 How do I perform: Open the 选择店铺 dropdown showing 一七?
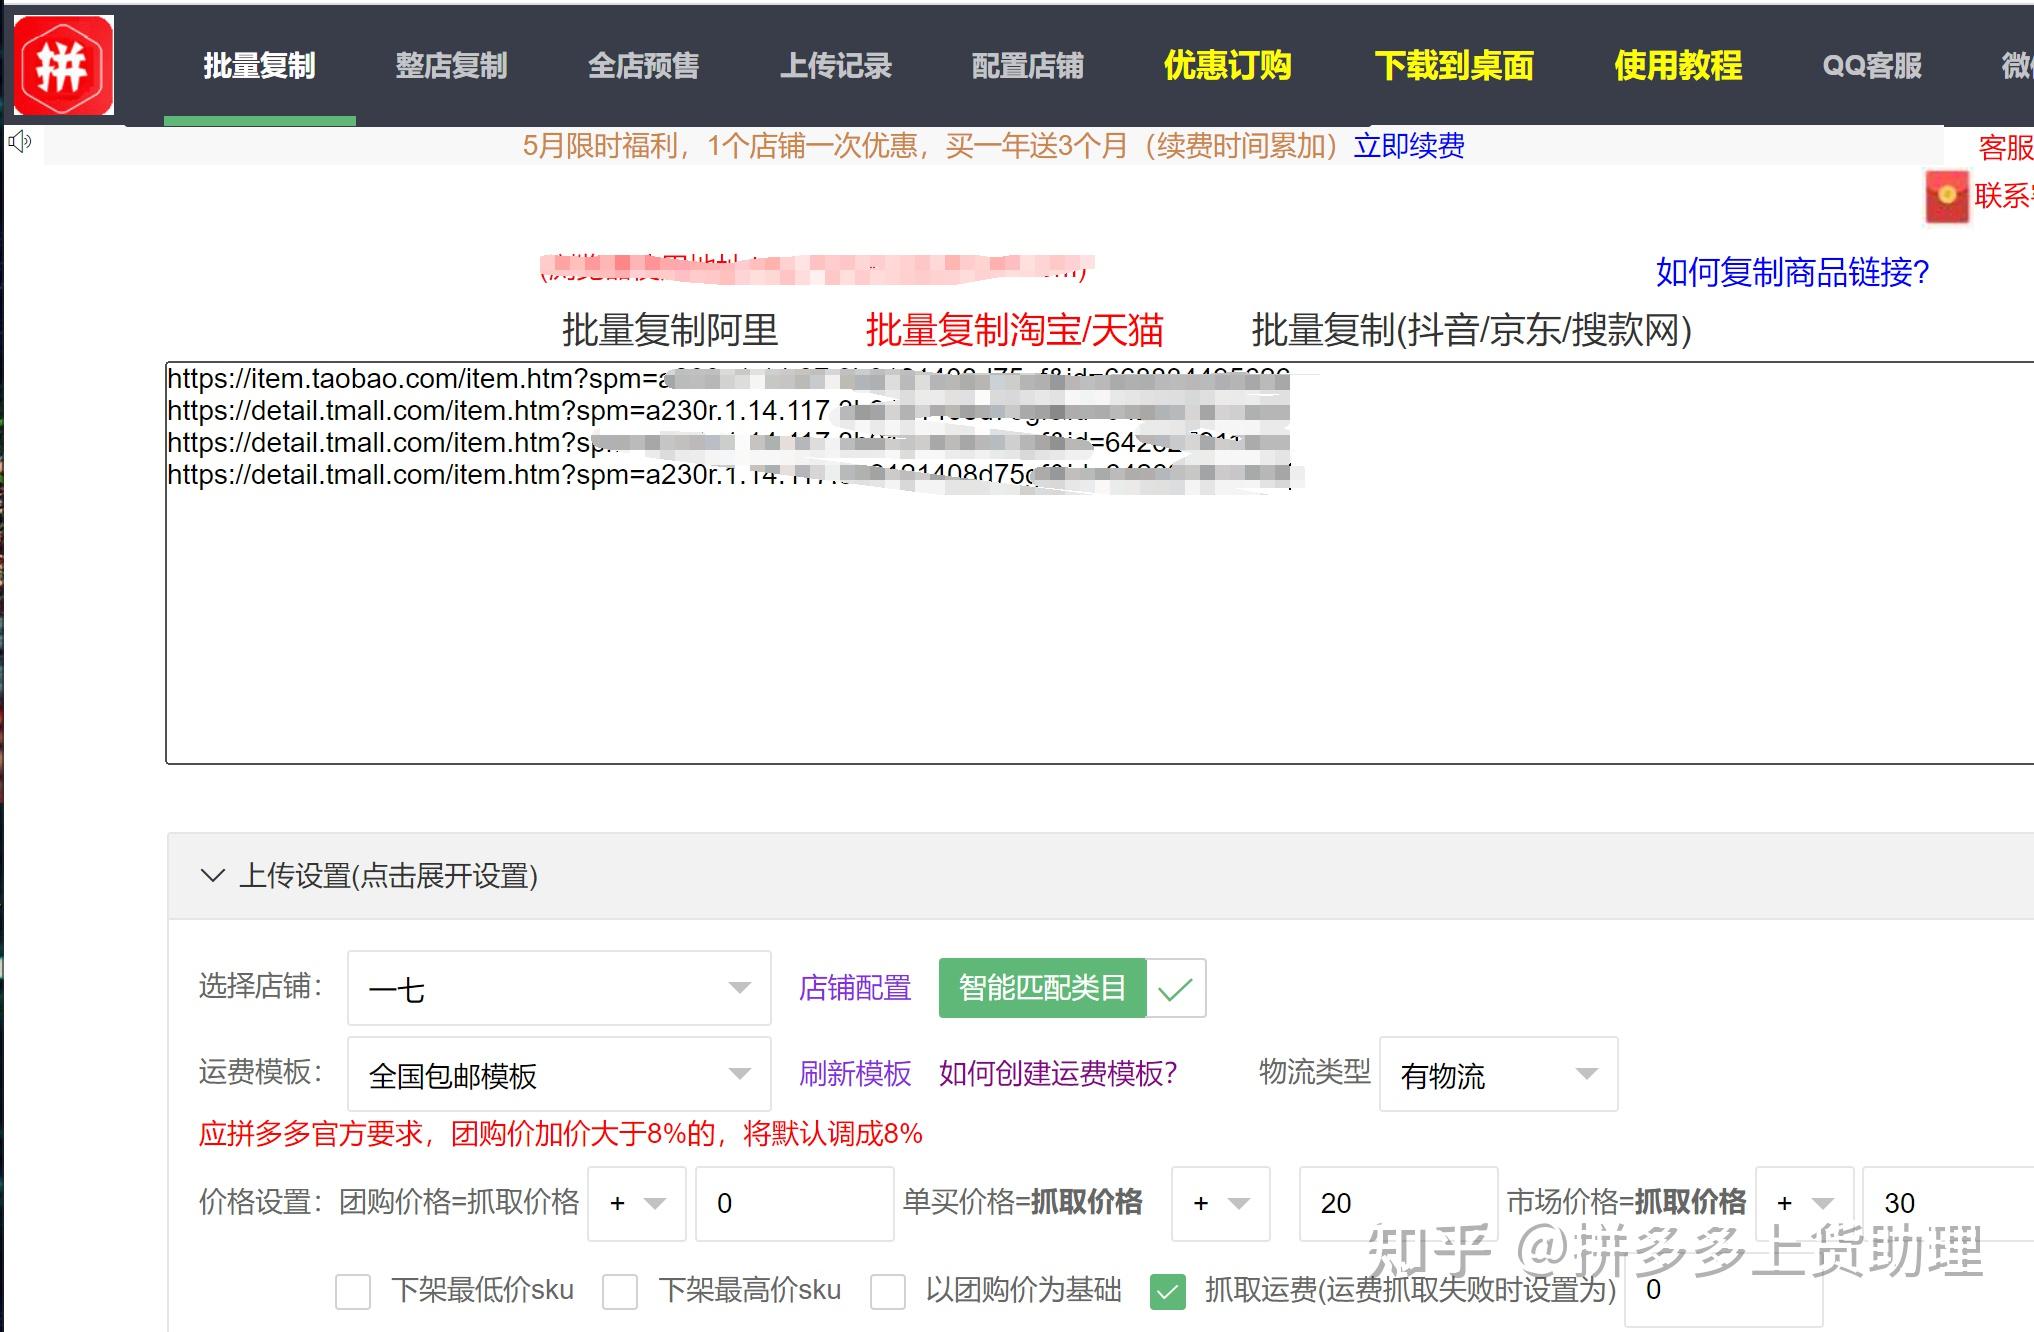(x=559, y=988)
